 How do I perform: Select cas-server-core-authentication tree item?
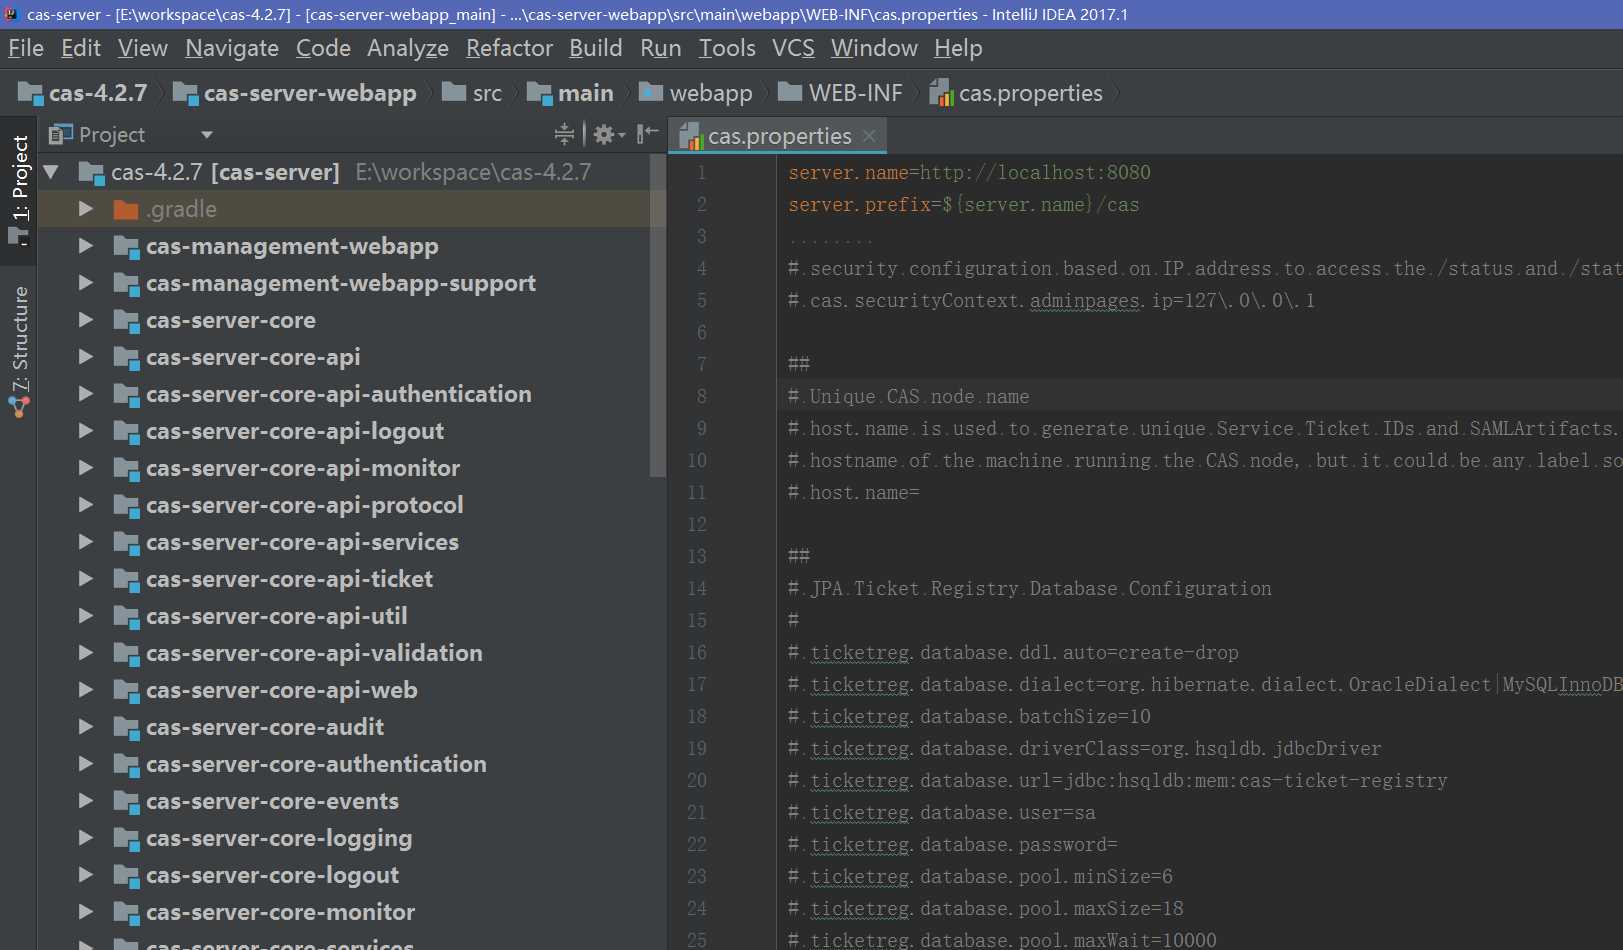point(316,764)
